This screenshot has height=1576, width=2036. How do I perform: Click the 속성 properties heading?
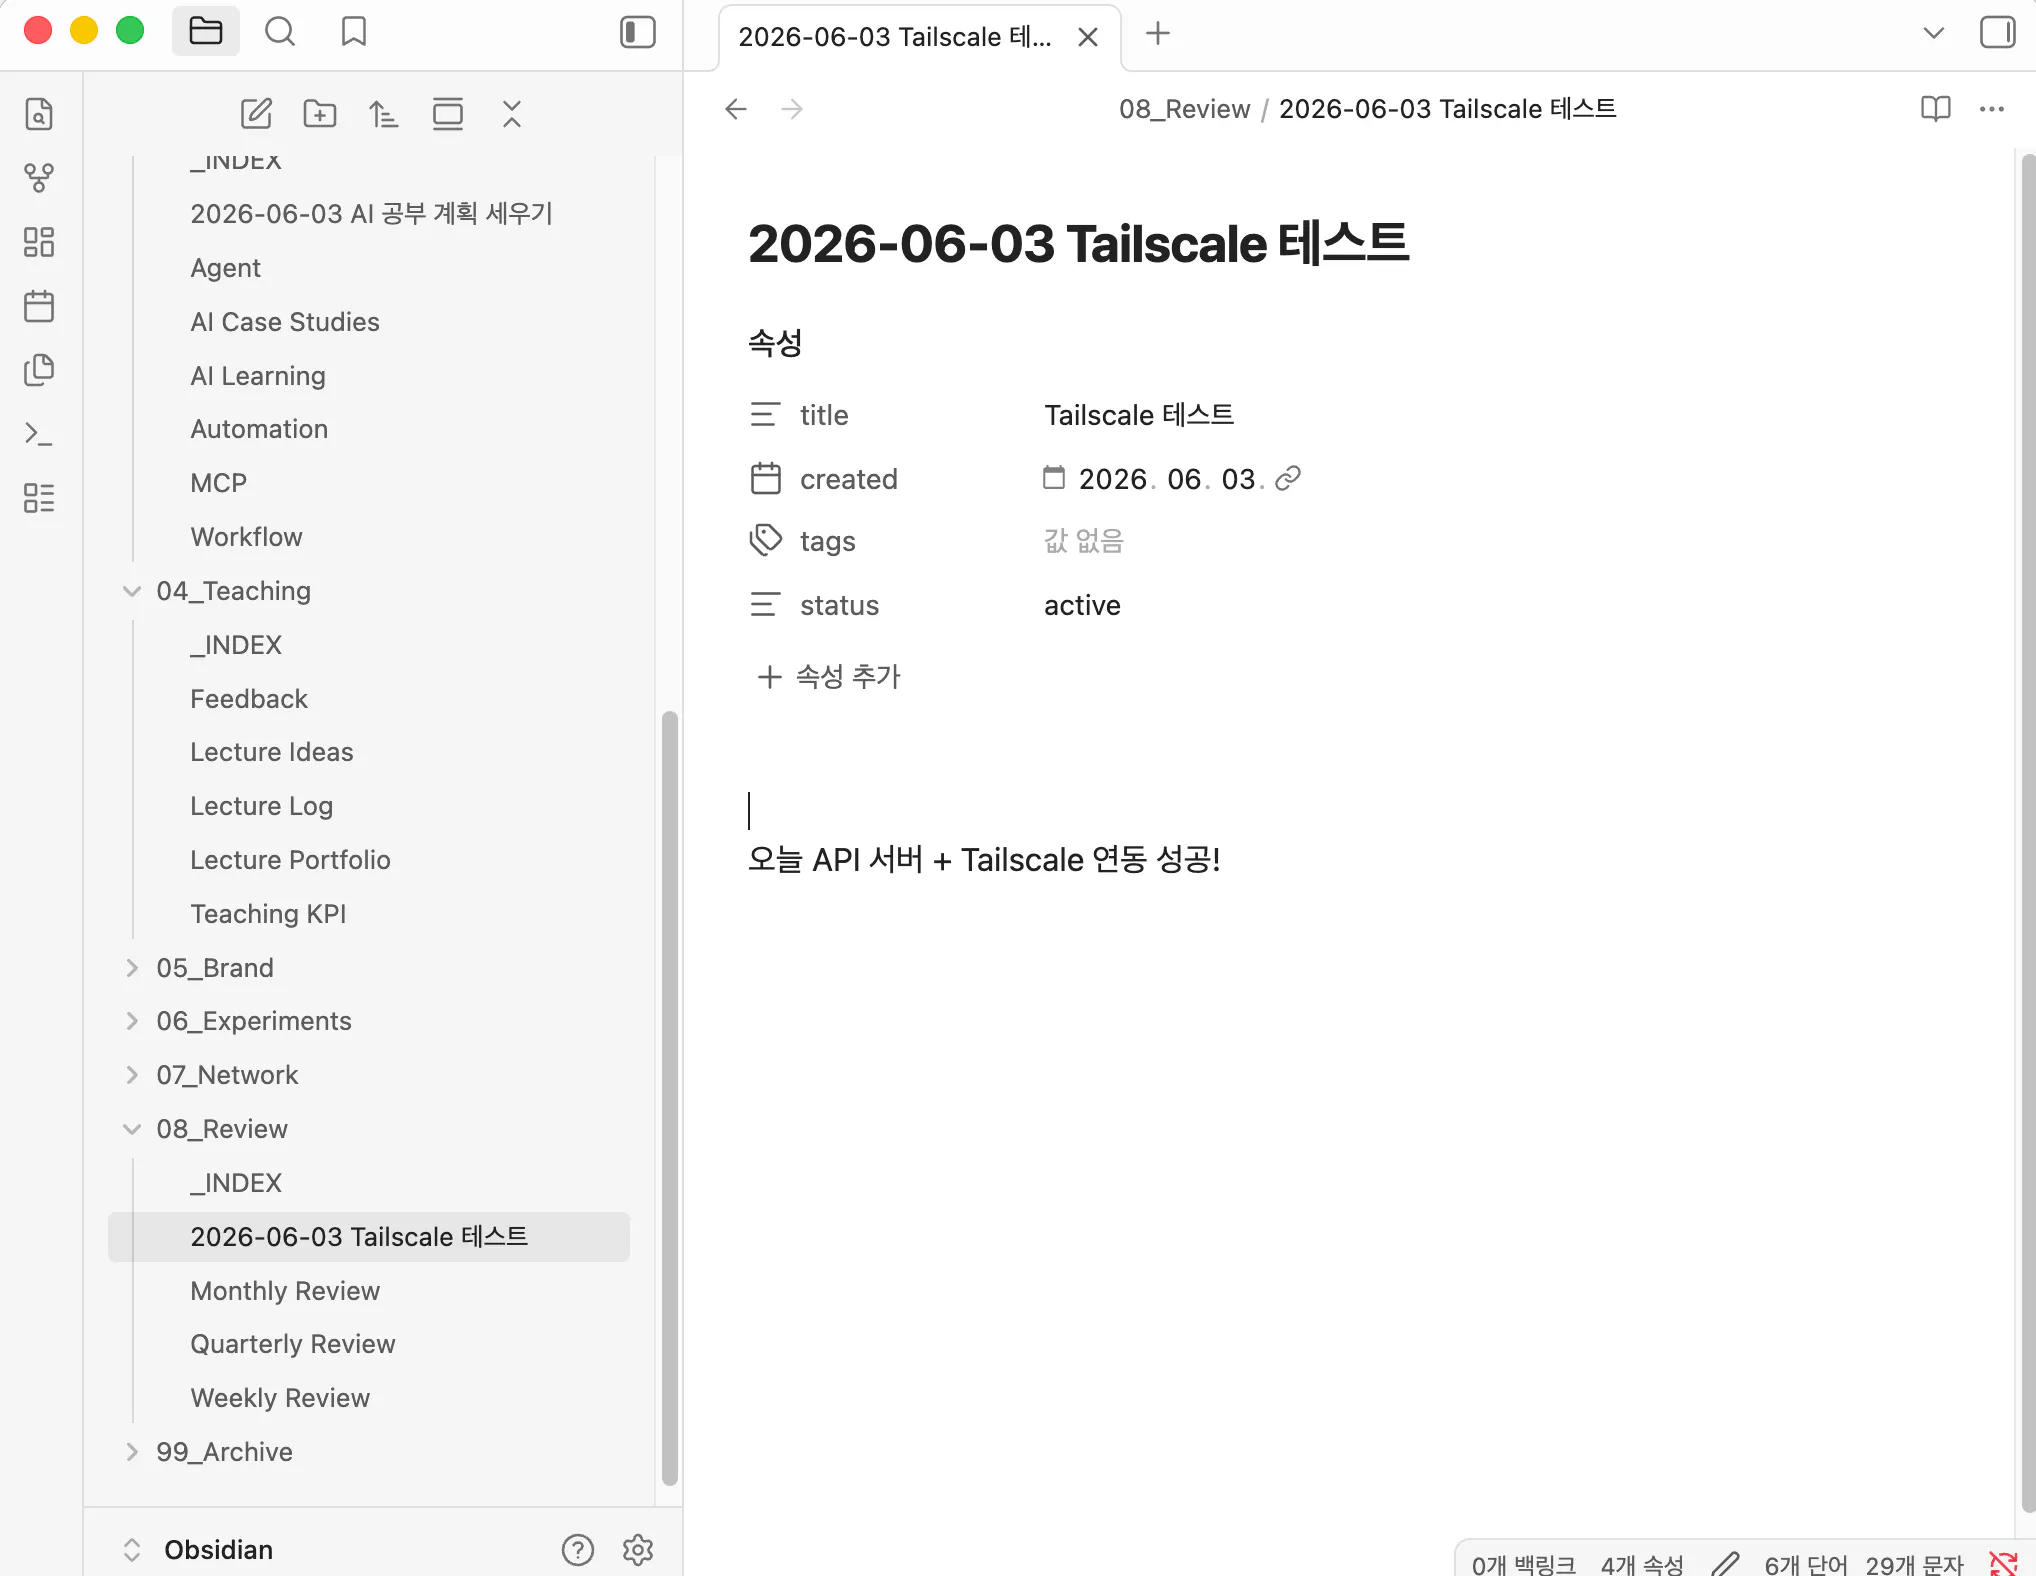pos(775,343)
